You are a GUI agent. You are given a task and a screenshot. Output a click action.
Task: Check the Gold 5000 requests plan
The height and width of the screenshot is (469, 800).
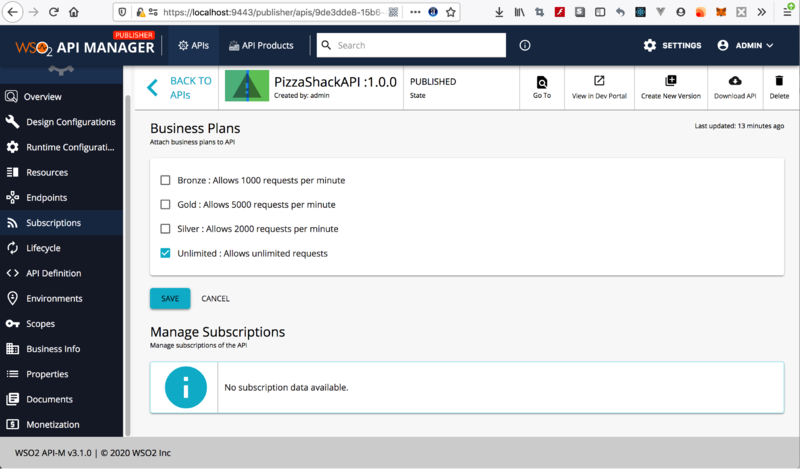pos(166,204)
